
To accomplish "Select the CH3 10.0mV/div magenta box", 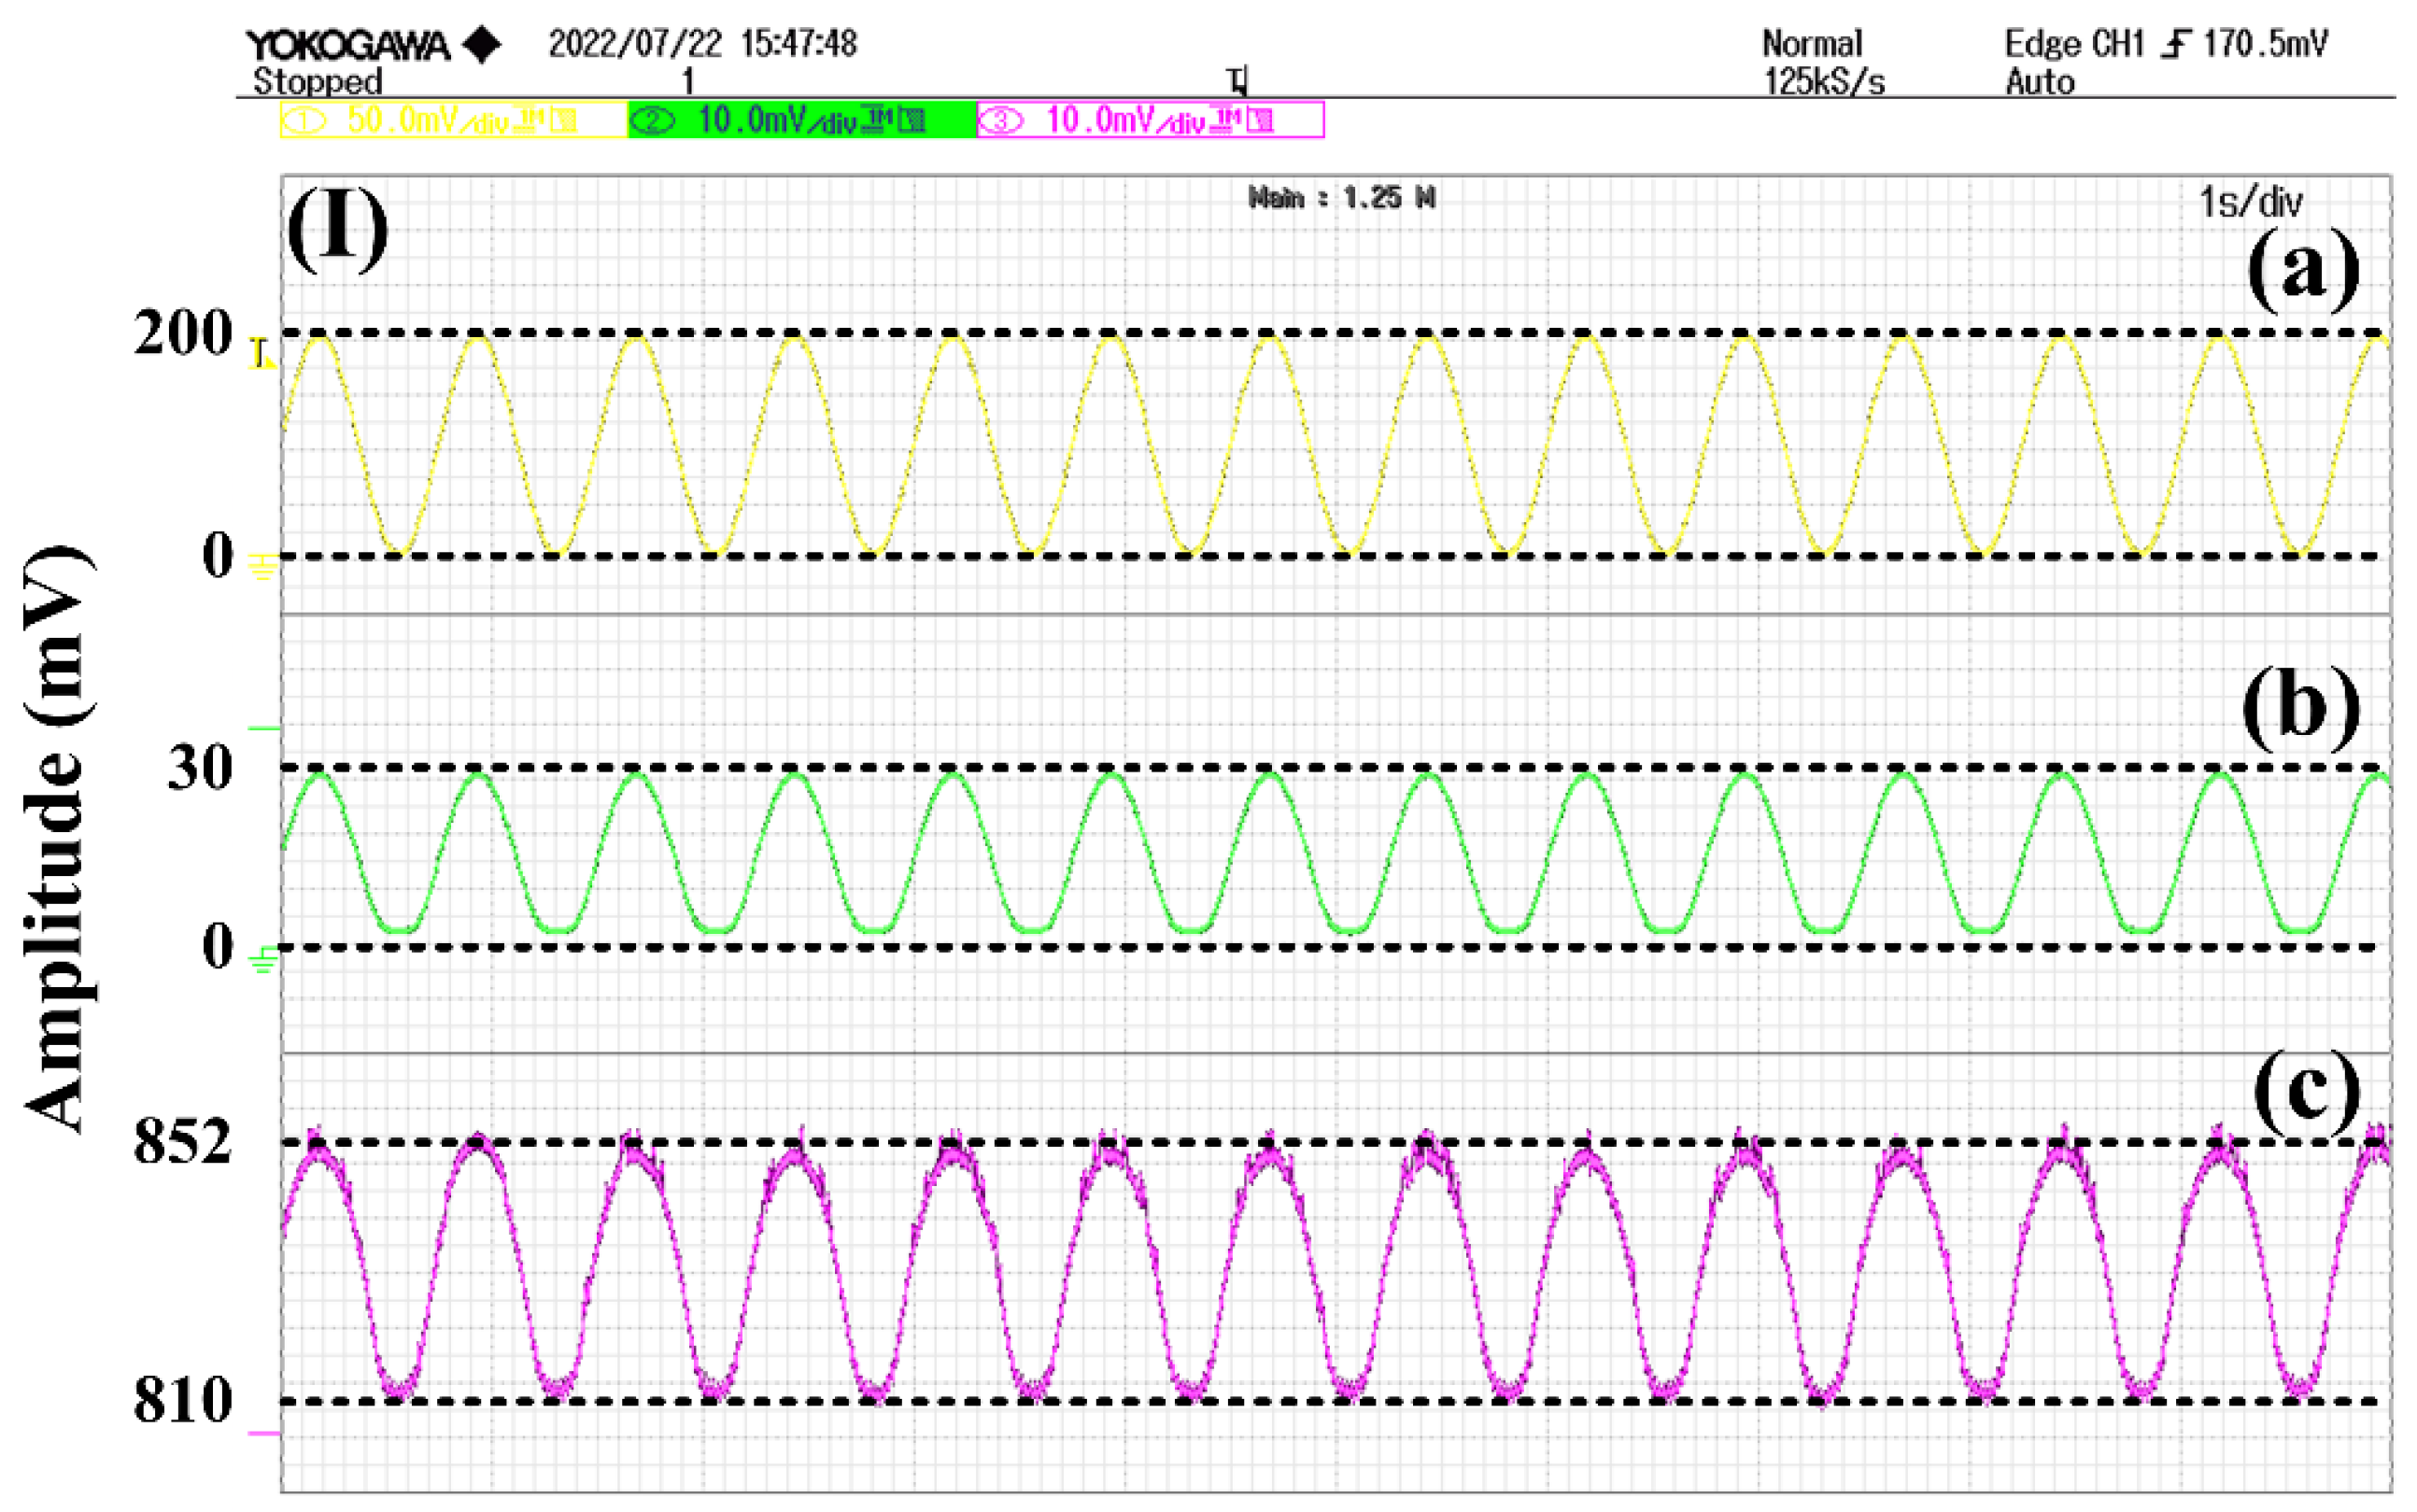I will point(1150,121).
